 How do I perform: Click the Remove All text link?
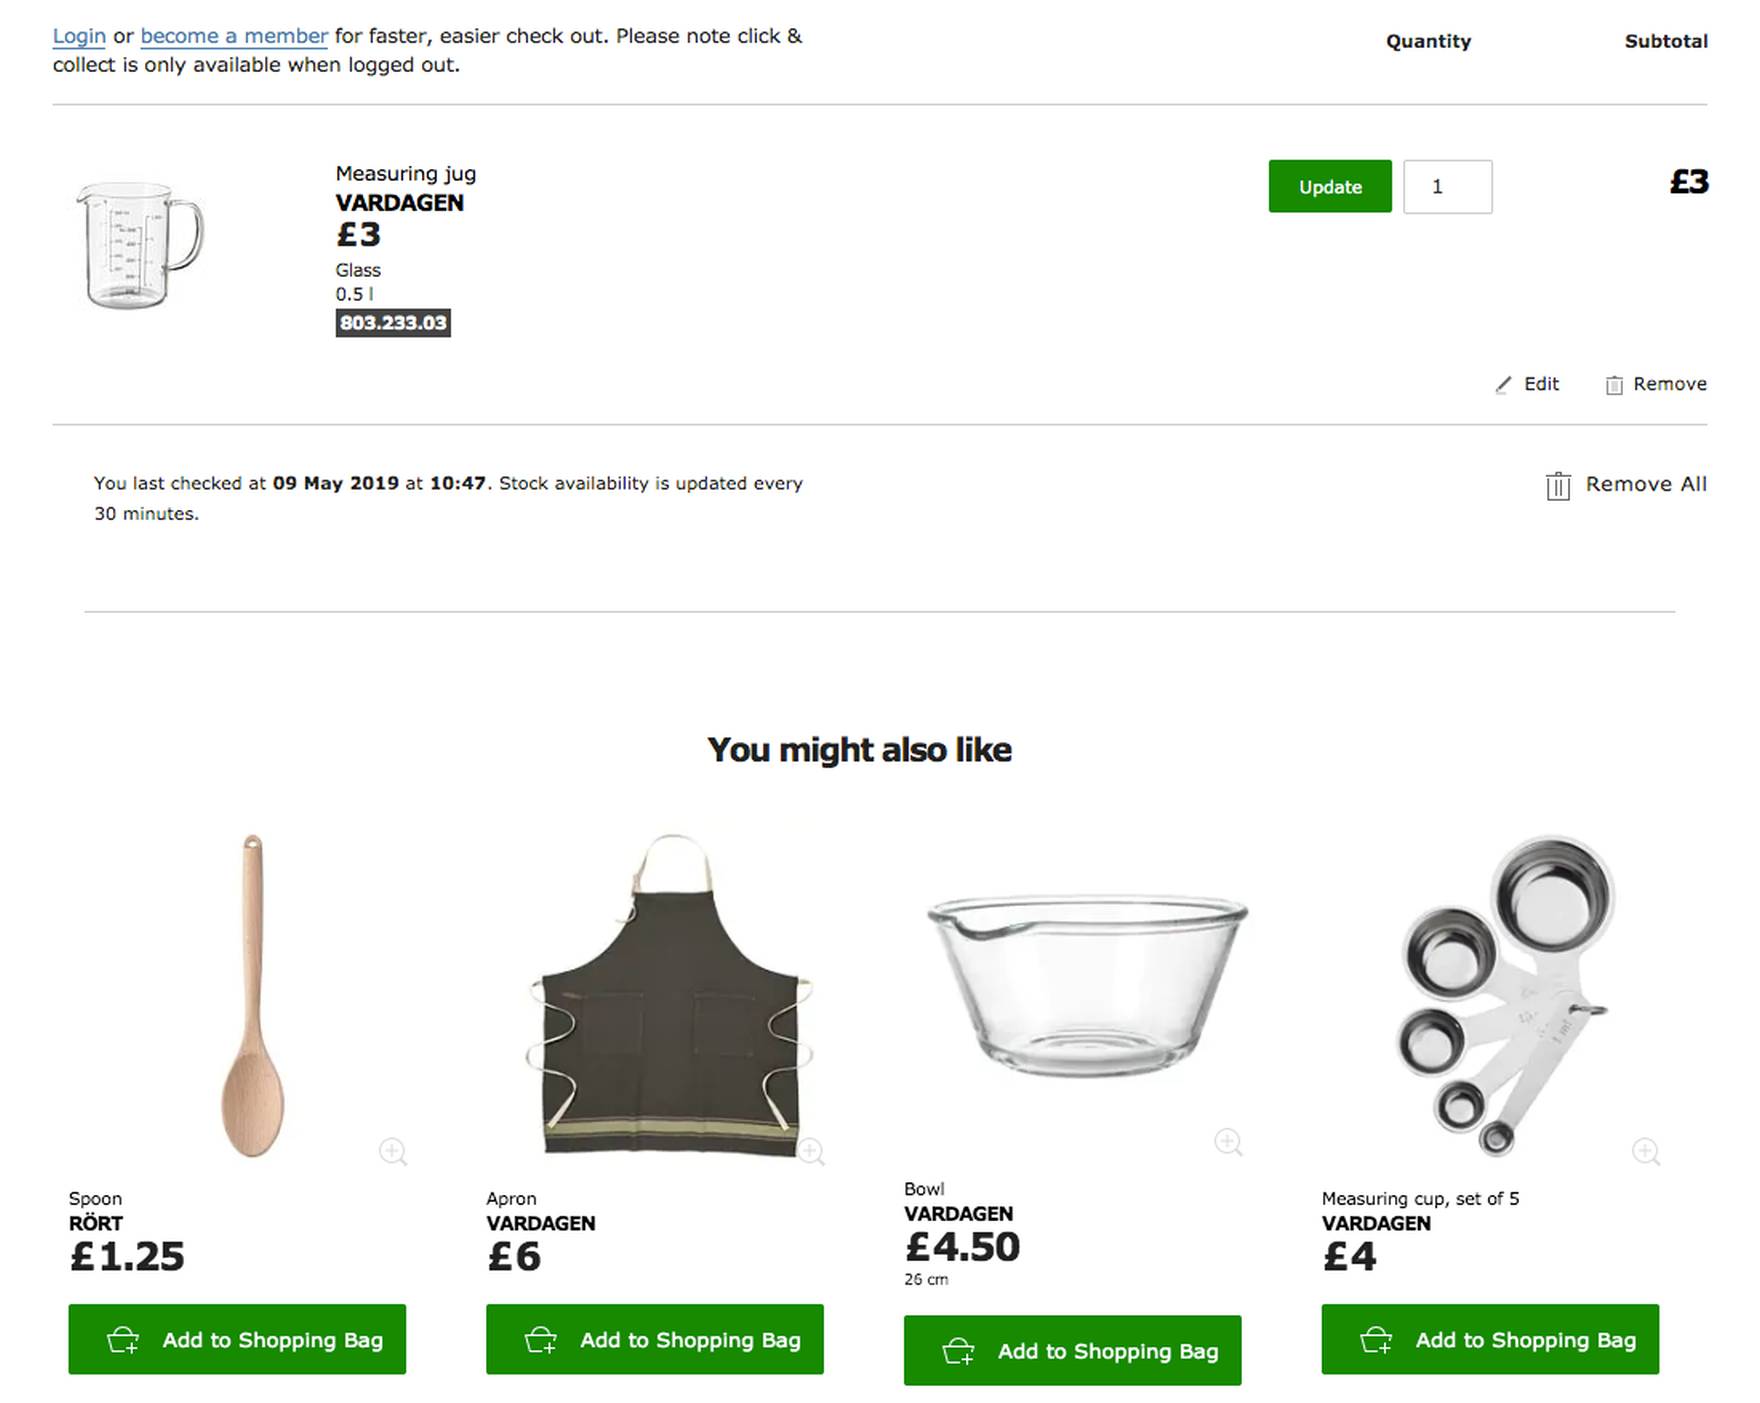[1645, 484]
